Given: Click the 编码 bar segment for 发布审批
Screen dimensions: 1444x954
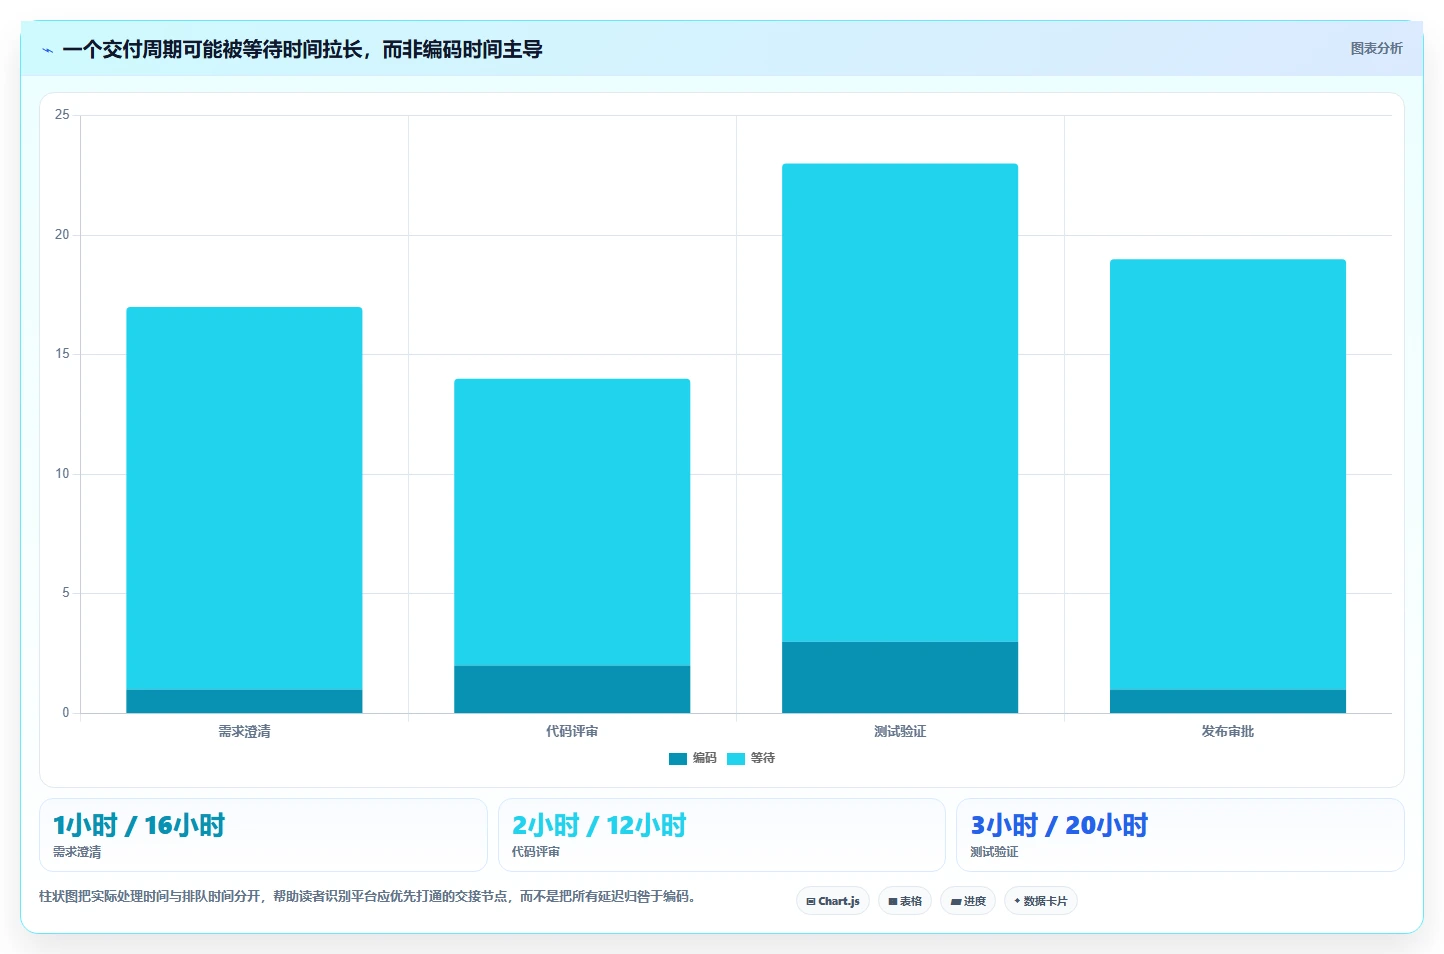Looking at the screenshot, I should coord(1228,701).
